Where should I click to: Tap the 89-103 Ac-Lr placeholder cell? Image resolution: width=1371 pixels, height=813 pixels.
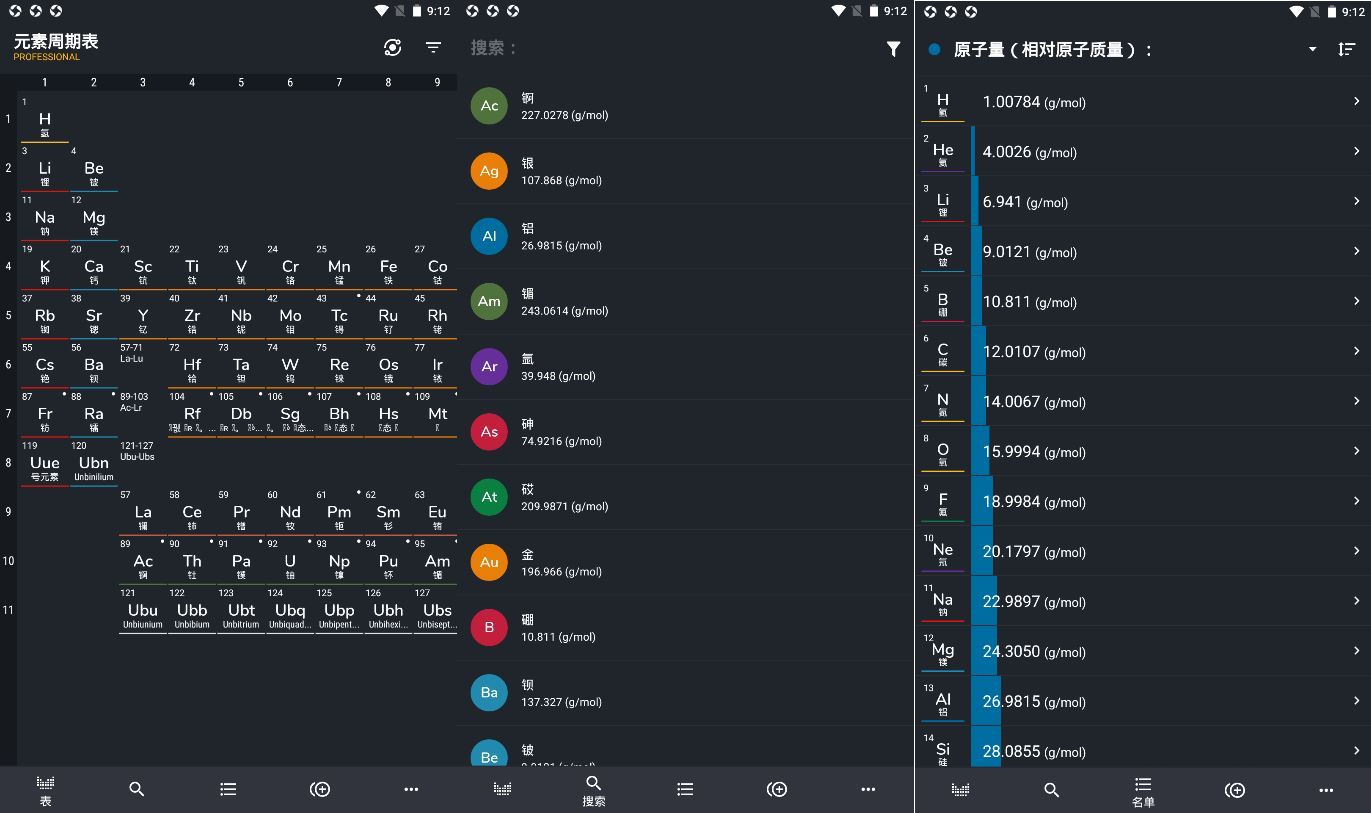tap(143, 414)
